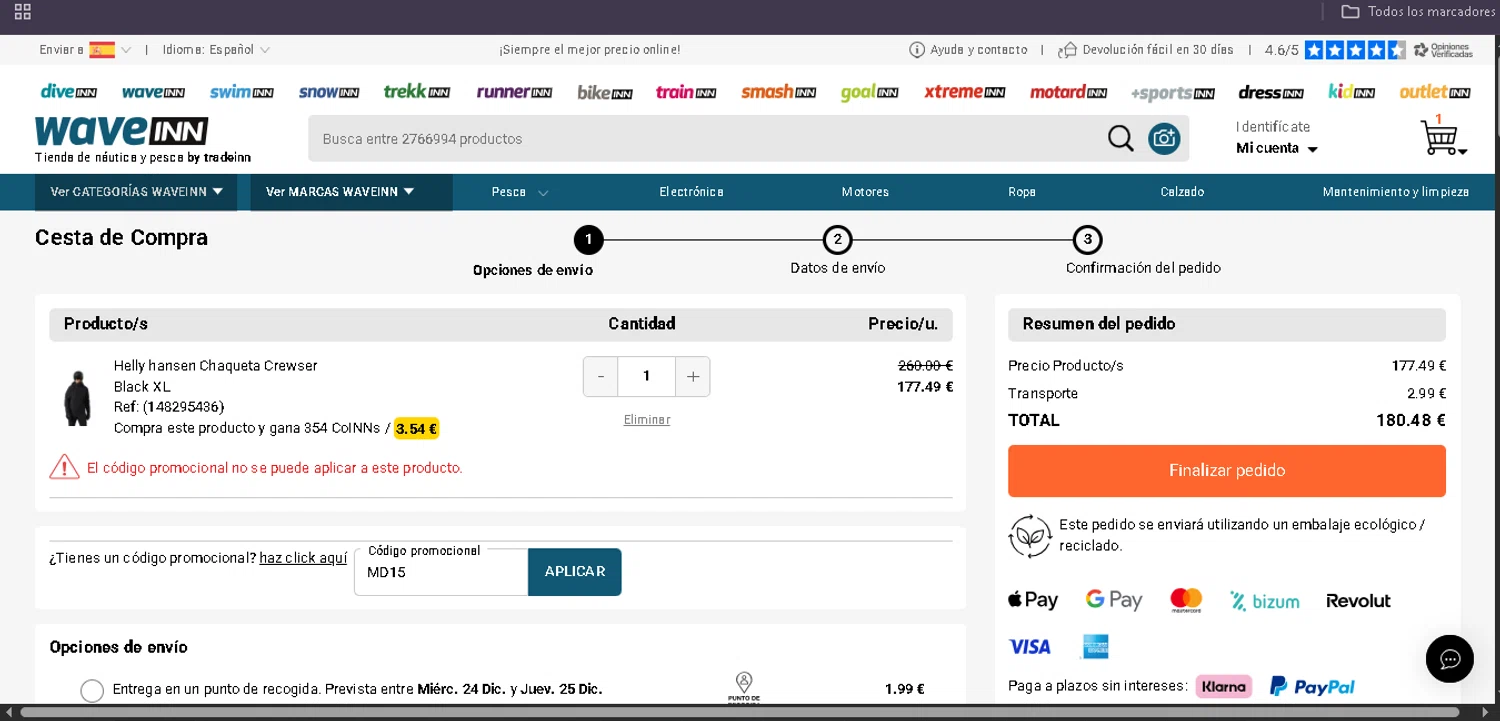1500x721 pixels.
Task: Click the Eliminar link under quantity
Action: point(647,420)
